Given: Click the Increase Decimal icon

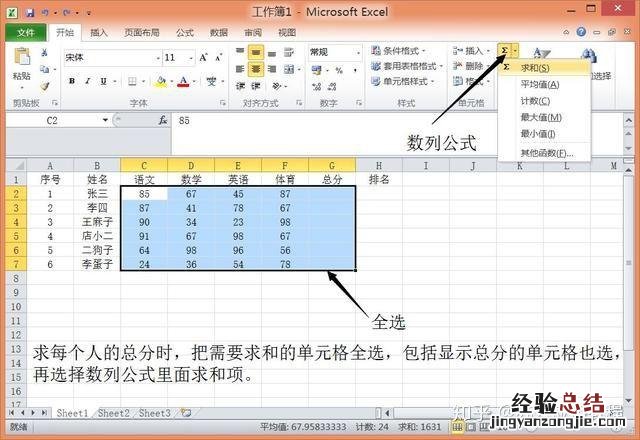Looking at the screenshot, I should [x=316, y=87].
